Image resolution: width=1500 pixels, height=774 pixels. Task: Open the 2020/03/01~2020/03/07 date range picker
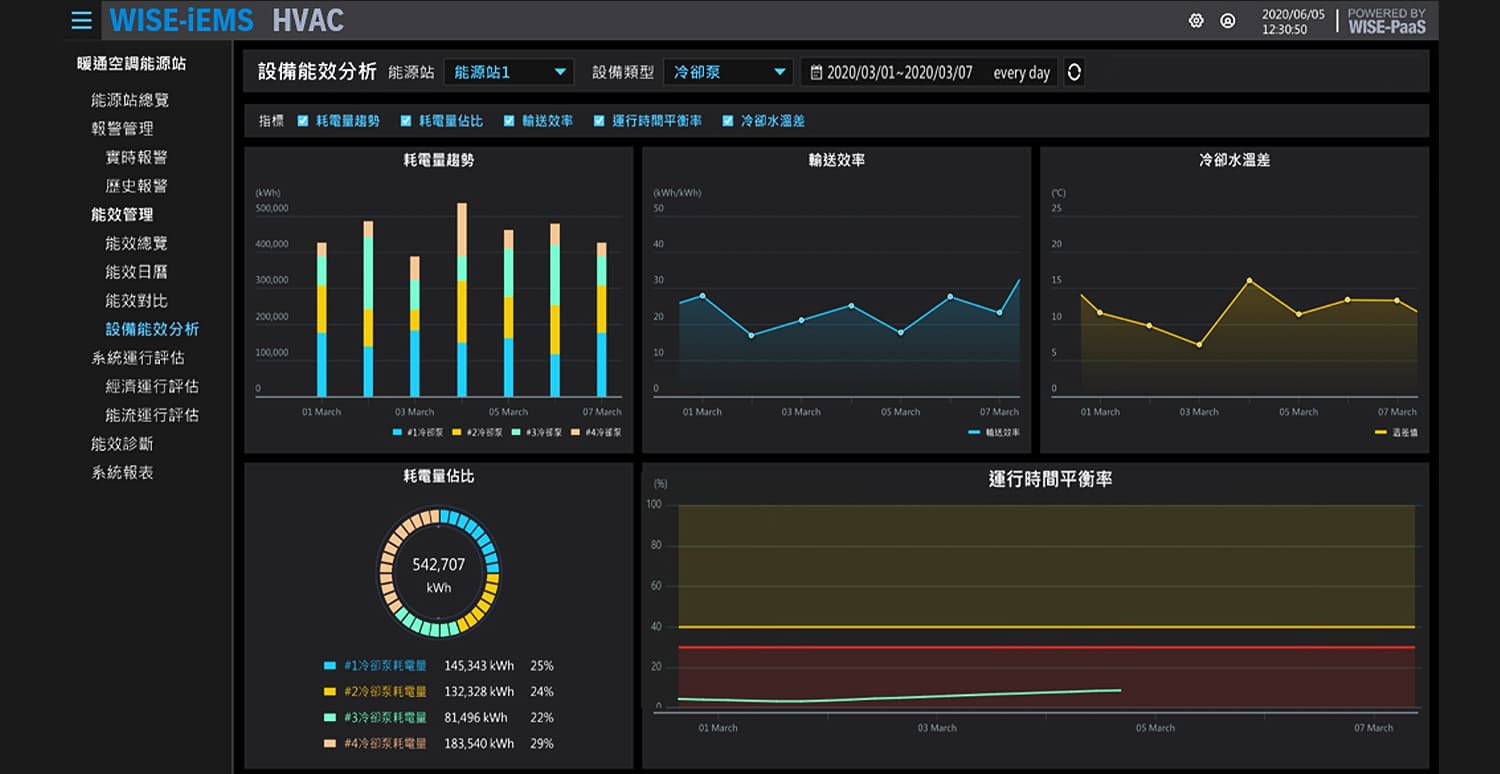(x=899, y=73)
